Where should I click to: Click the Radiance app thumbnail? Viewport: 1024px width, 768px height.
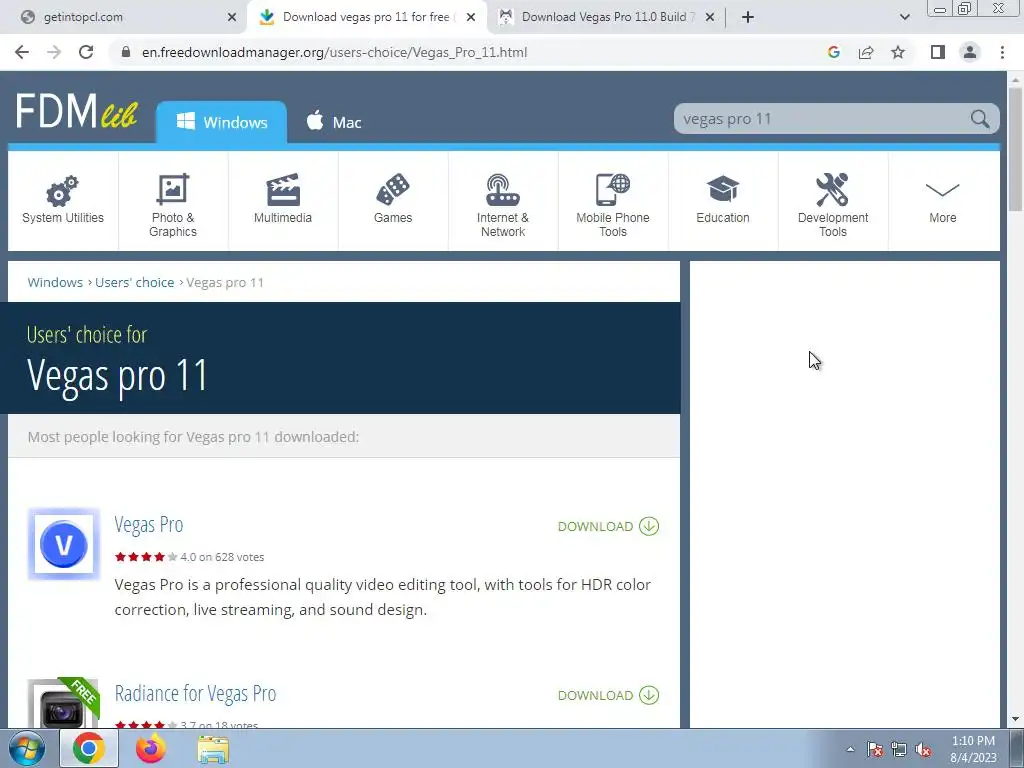point(63,703)
